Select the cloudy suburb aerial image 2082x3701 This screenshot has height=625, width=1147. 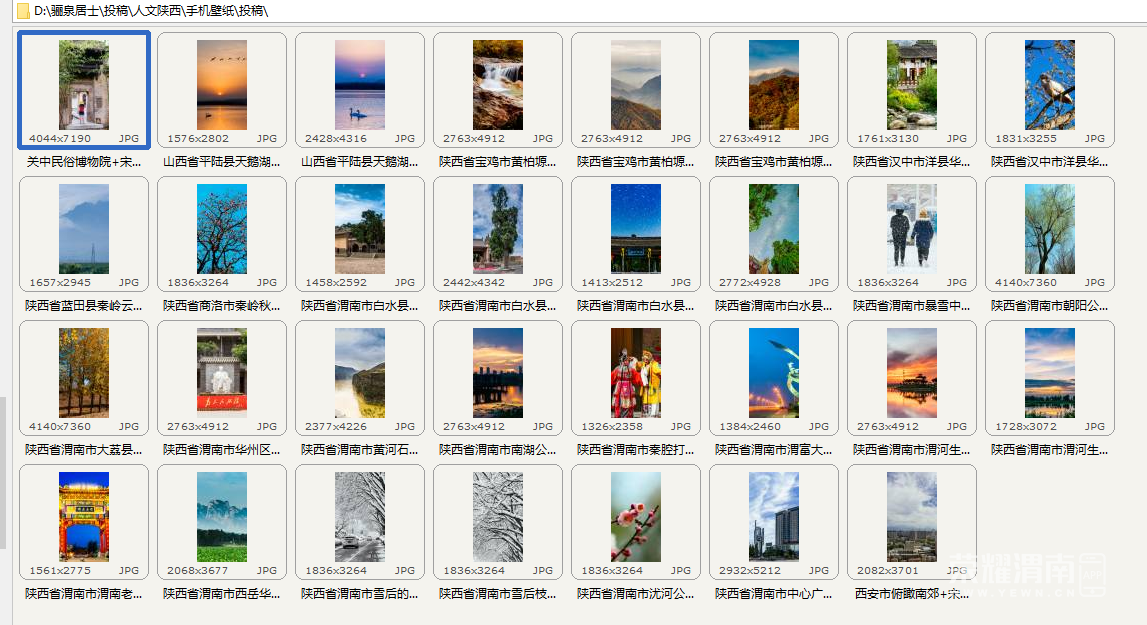point(912,517)
